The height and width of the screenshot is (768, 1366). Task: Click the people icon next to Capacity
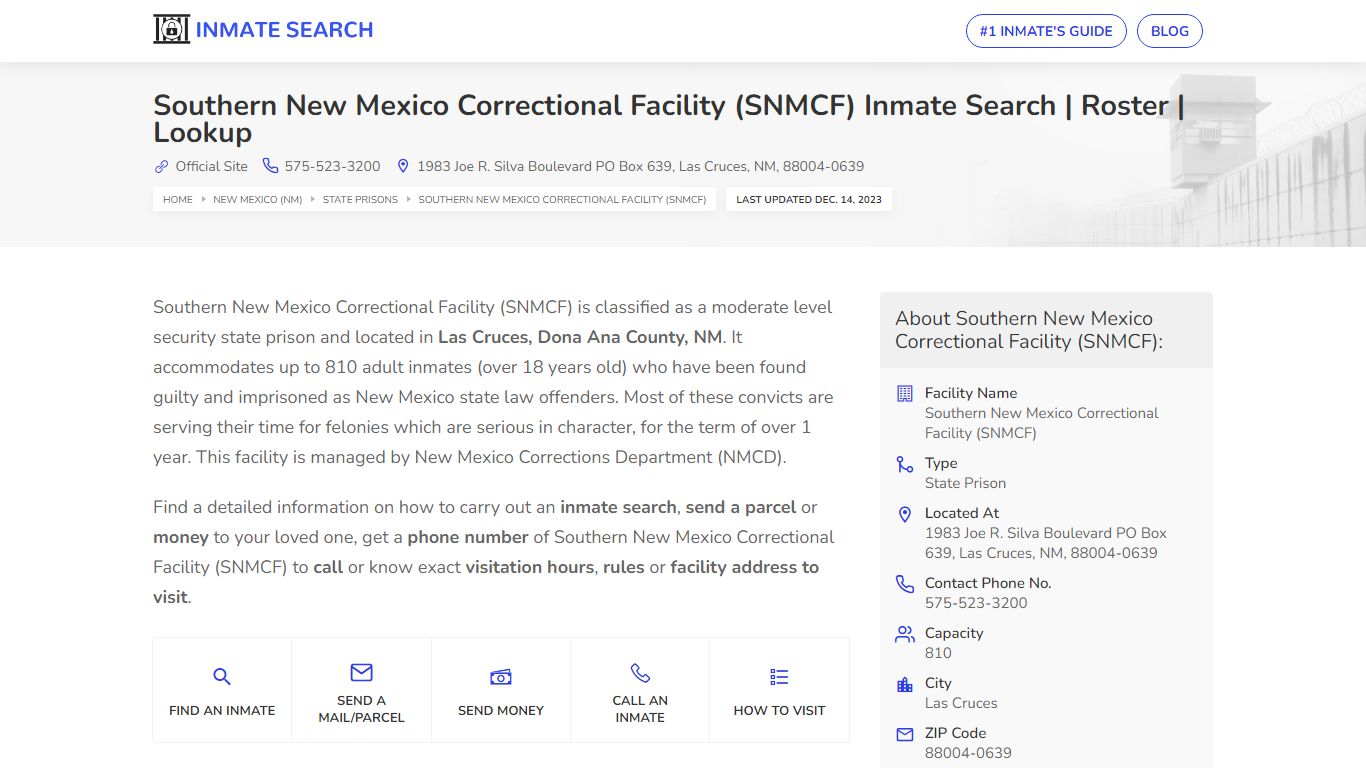click(x=905, y=634)
